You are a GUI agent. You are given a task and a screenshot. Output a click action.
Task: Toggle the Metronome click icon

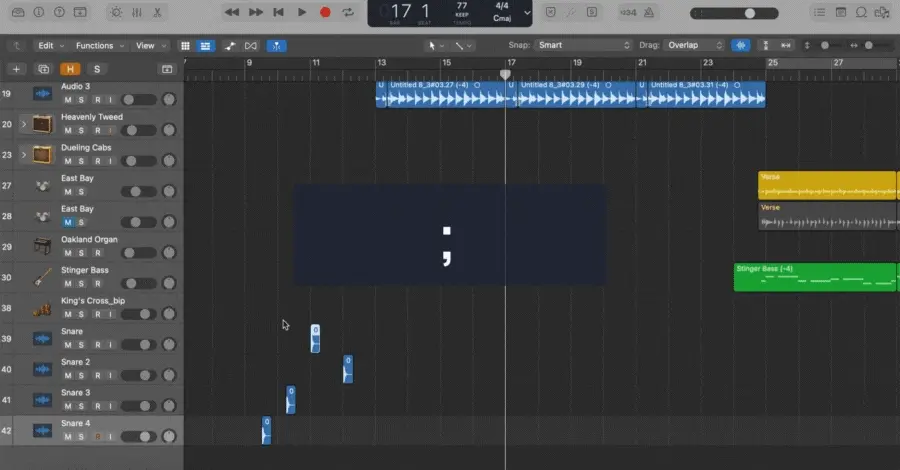[649, 12]
